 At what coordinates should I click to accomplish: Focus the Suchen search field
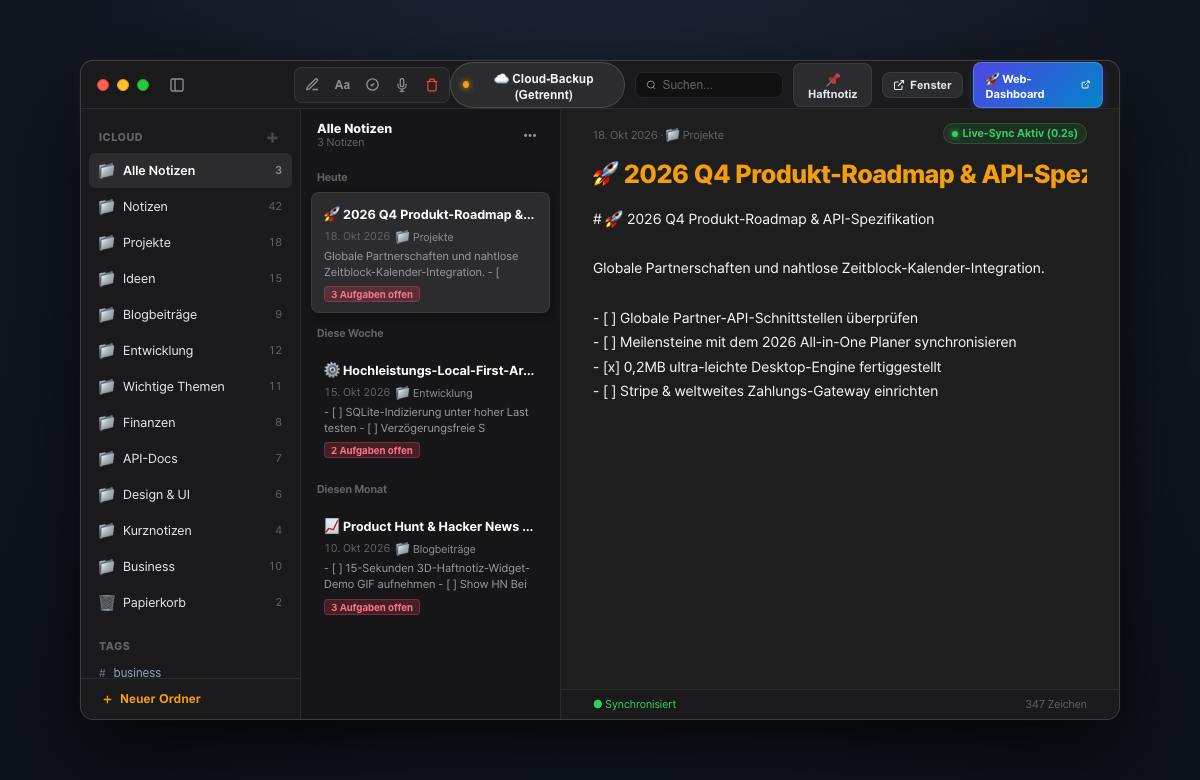coord(709,85)
